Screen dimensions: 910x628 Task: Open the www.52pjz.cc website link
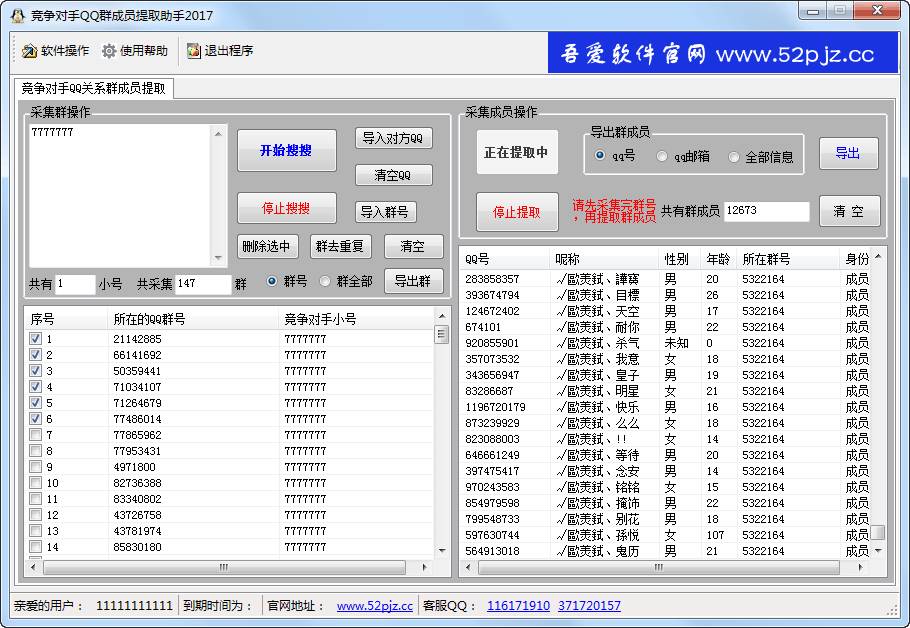(374, 605)
